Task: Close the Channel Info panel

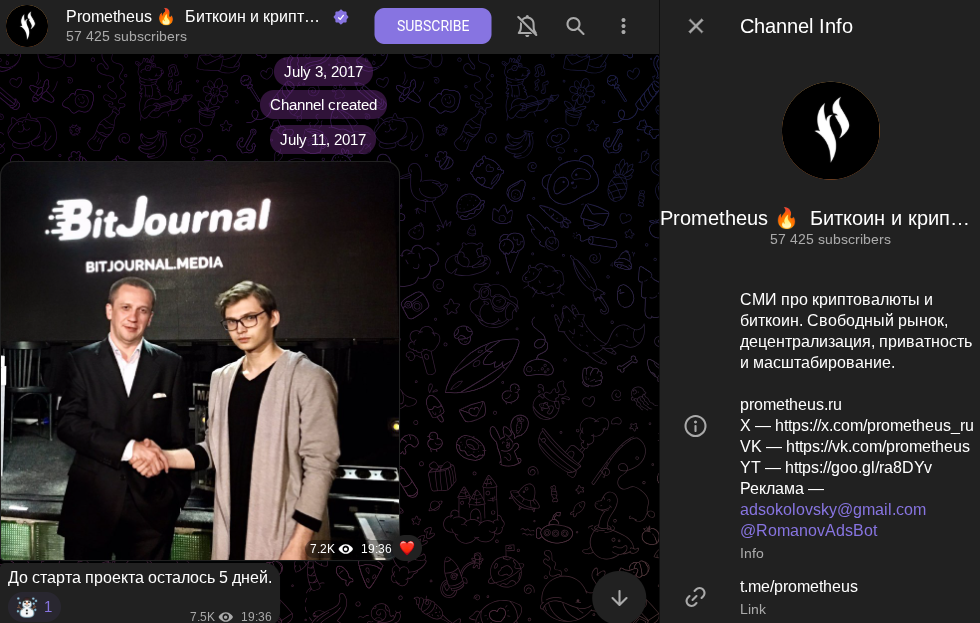Action: [x=696, y=26]
